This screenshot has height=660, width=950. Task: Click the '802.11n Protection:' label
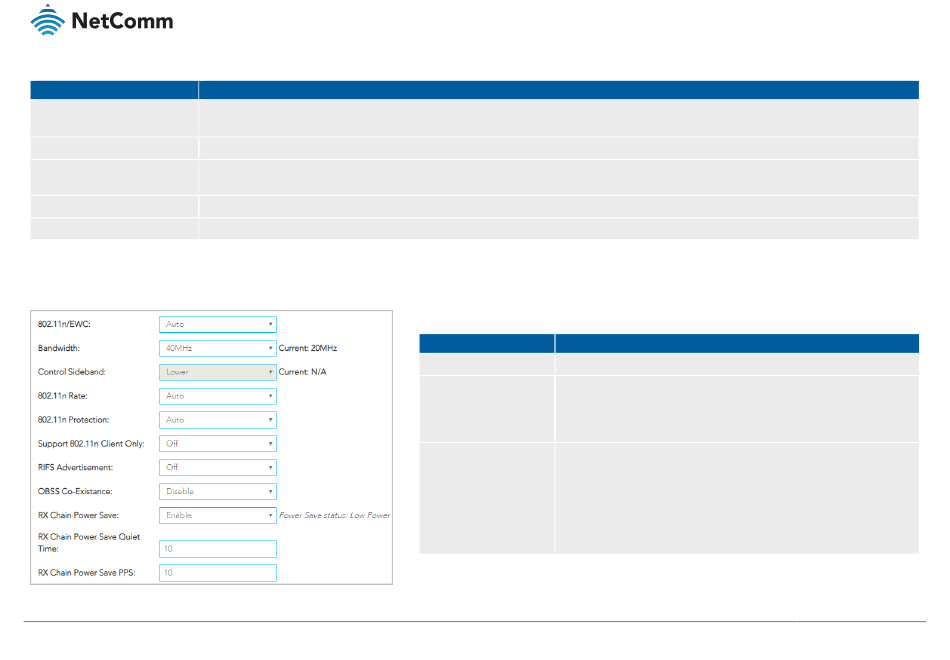73,420
